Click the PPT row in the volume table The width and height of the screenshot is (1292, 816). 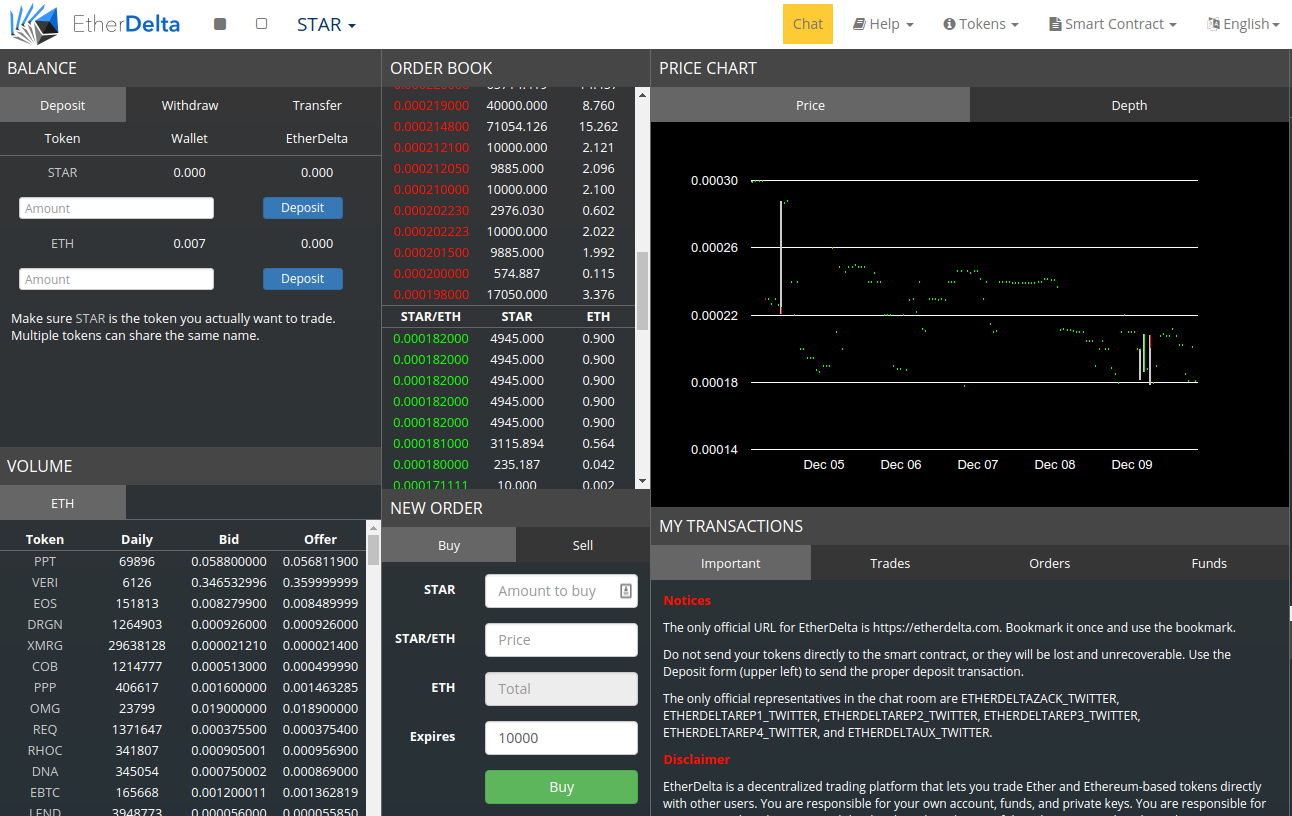[183, 562]
